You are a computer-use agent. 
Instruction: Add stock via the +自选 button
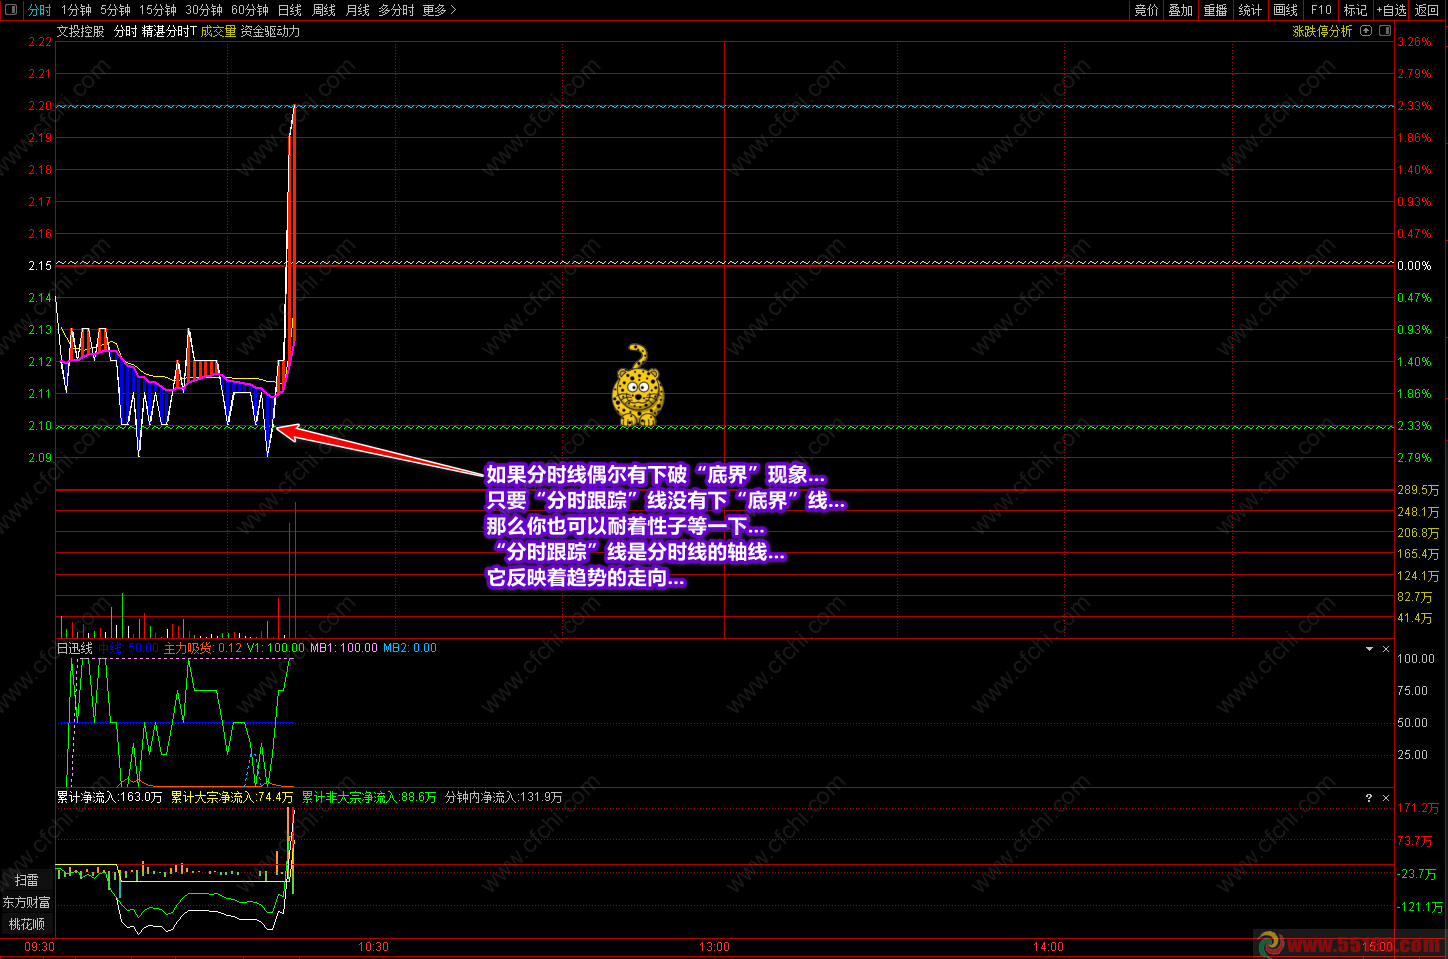click(1391, 10)
